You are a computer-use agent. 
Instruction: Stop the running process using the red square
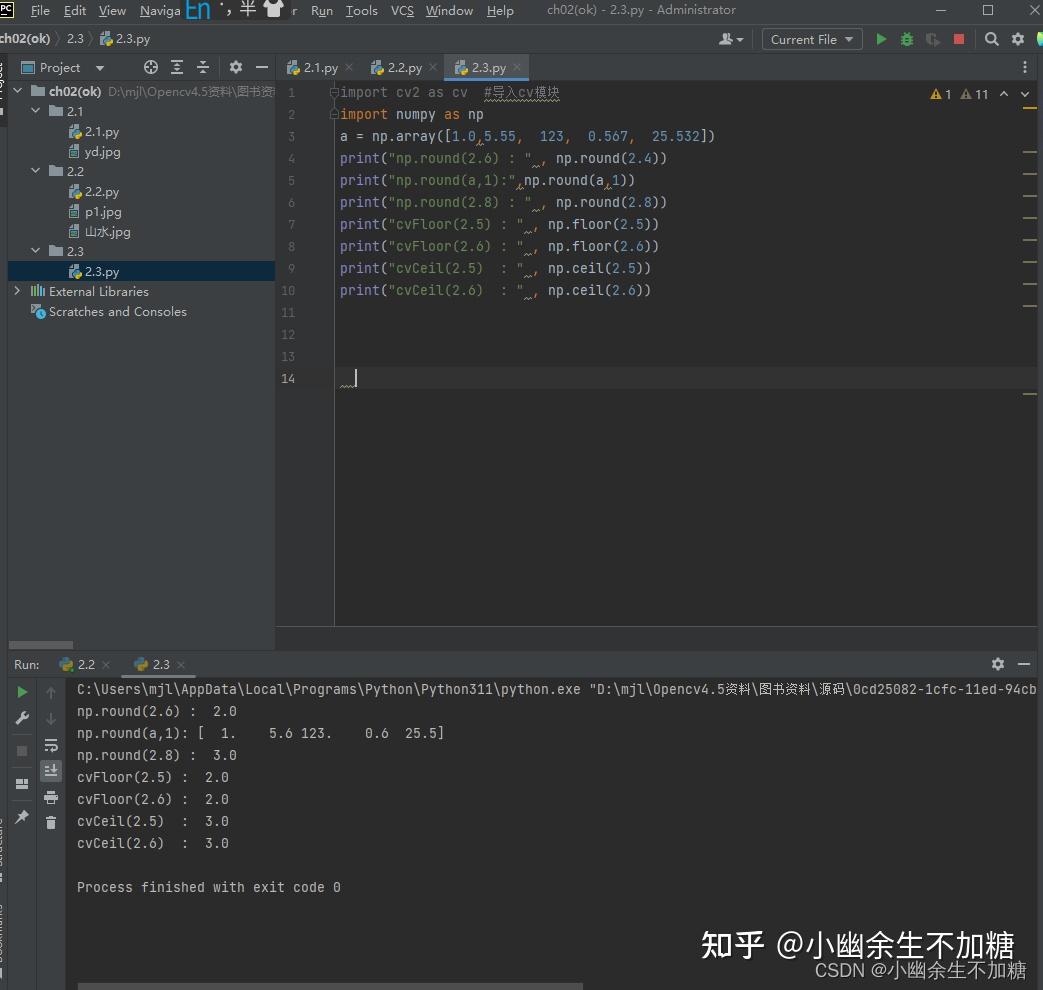(x=959, y=39)
